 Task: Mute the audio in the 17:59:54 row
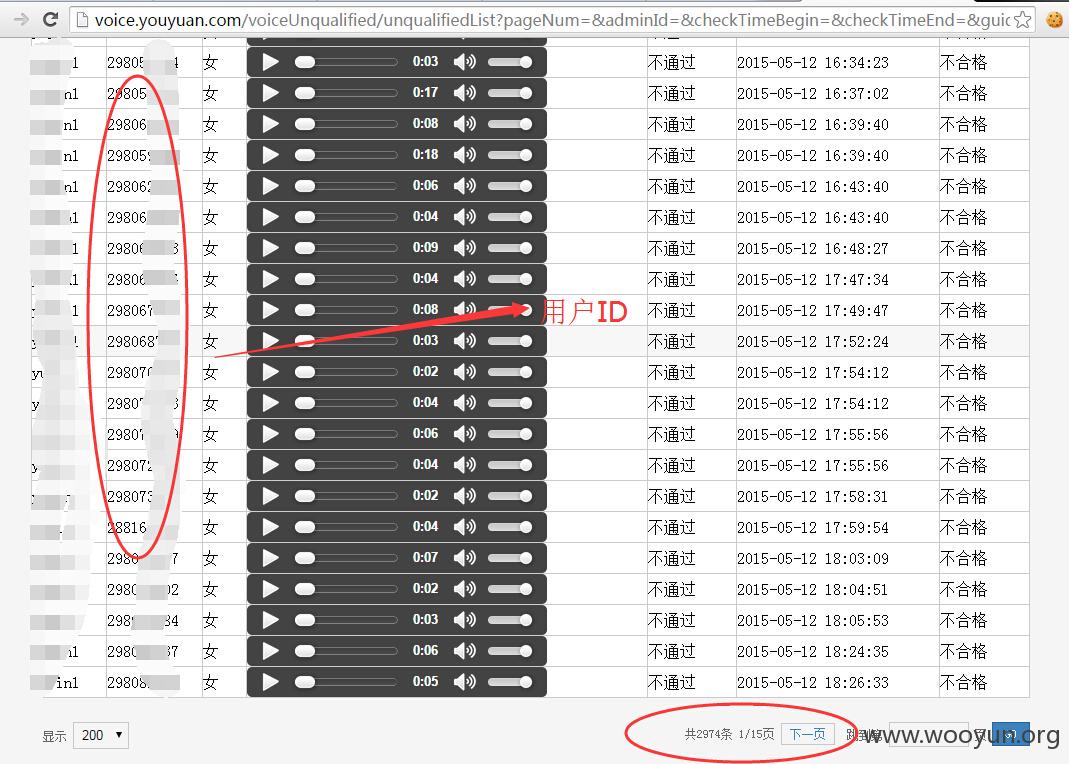[x=465, y=527]
